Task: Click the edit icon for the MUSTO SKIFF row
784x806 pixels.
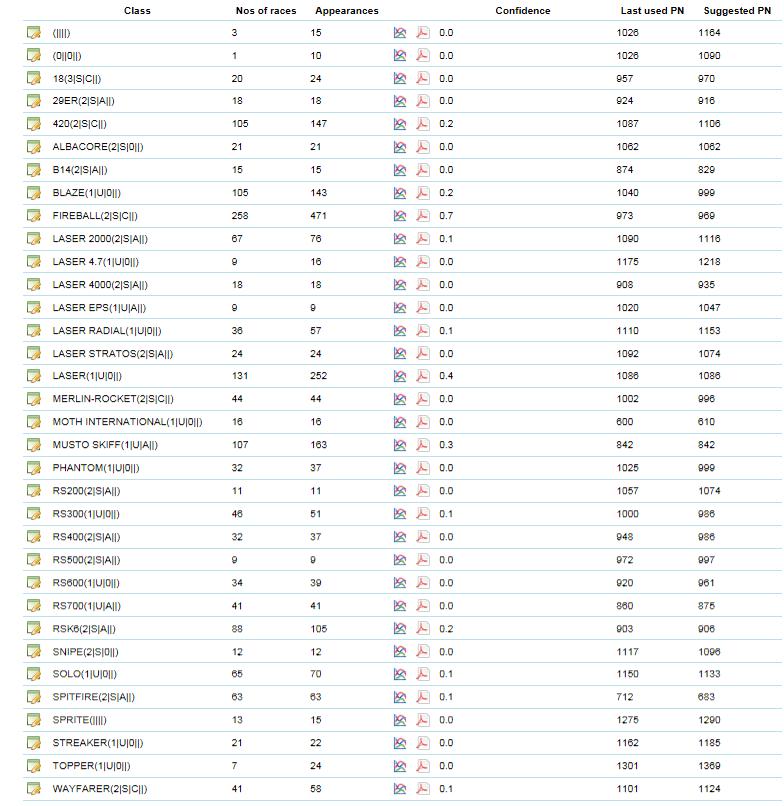Action: click(x=34, y=445)
